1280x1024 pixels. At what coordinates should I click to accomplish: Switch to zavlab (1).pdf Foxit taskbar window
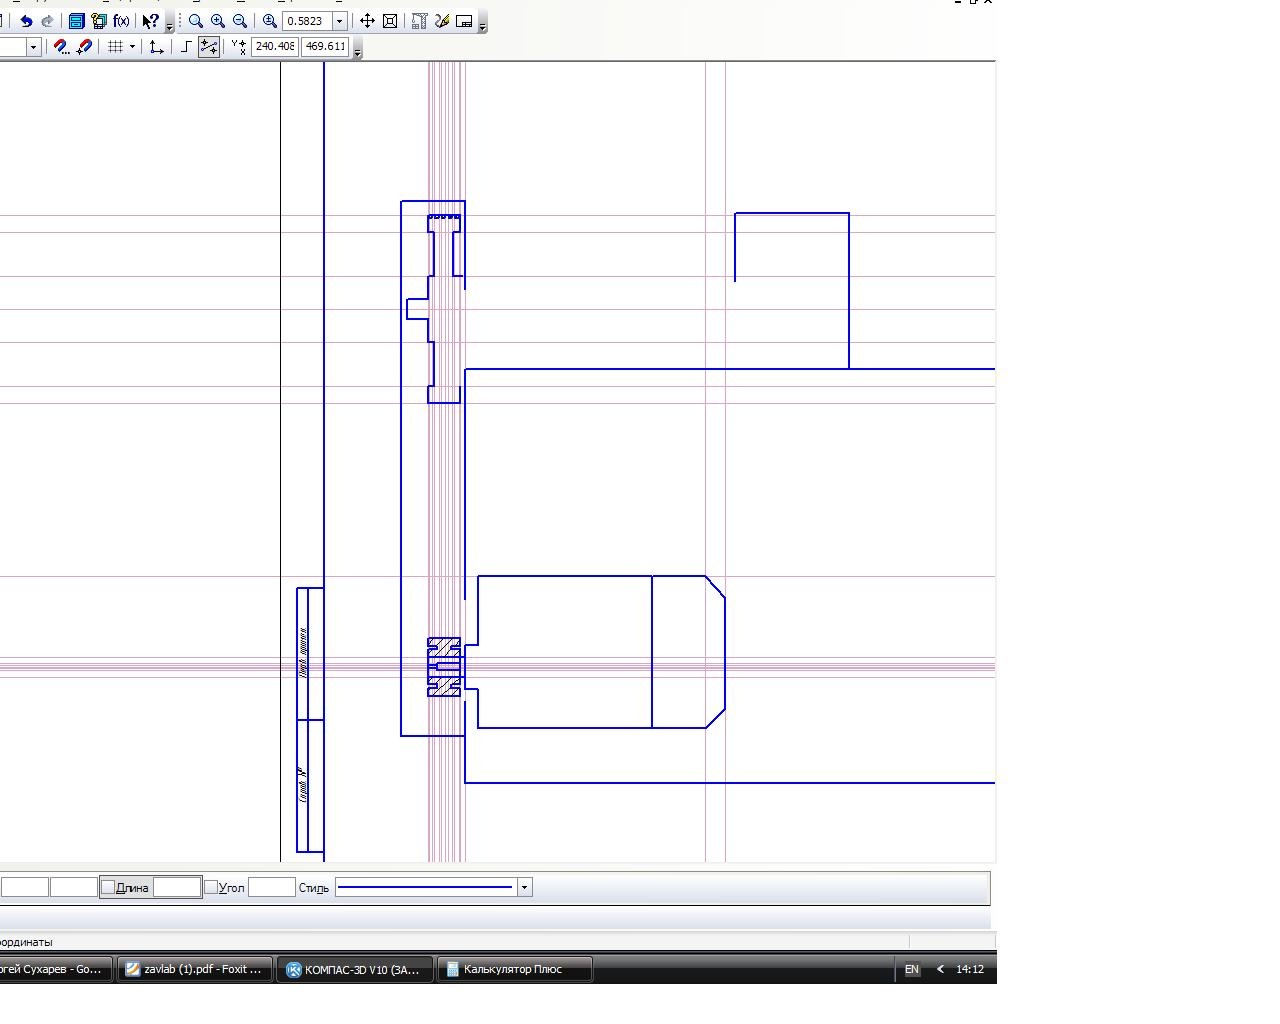point(194,969)
